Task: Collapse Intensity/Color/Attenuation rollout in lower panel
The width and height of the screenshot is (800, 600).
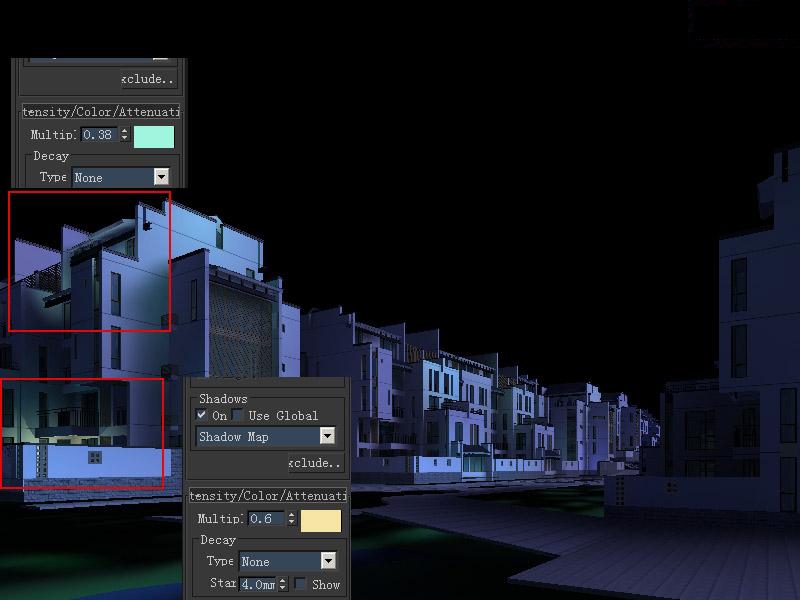Action: (268, 495)
